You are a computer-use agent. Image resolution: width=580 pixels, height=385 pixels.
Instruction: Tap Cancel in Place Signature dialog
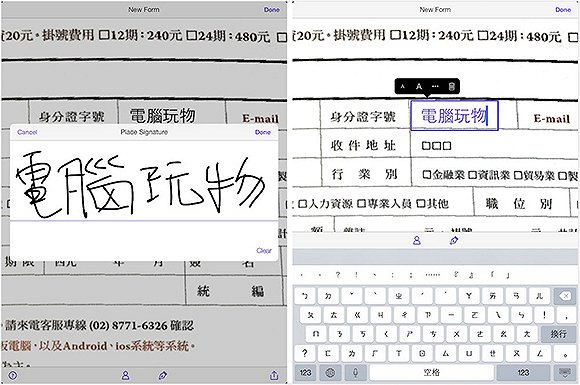click(x=27, y=132)
